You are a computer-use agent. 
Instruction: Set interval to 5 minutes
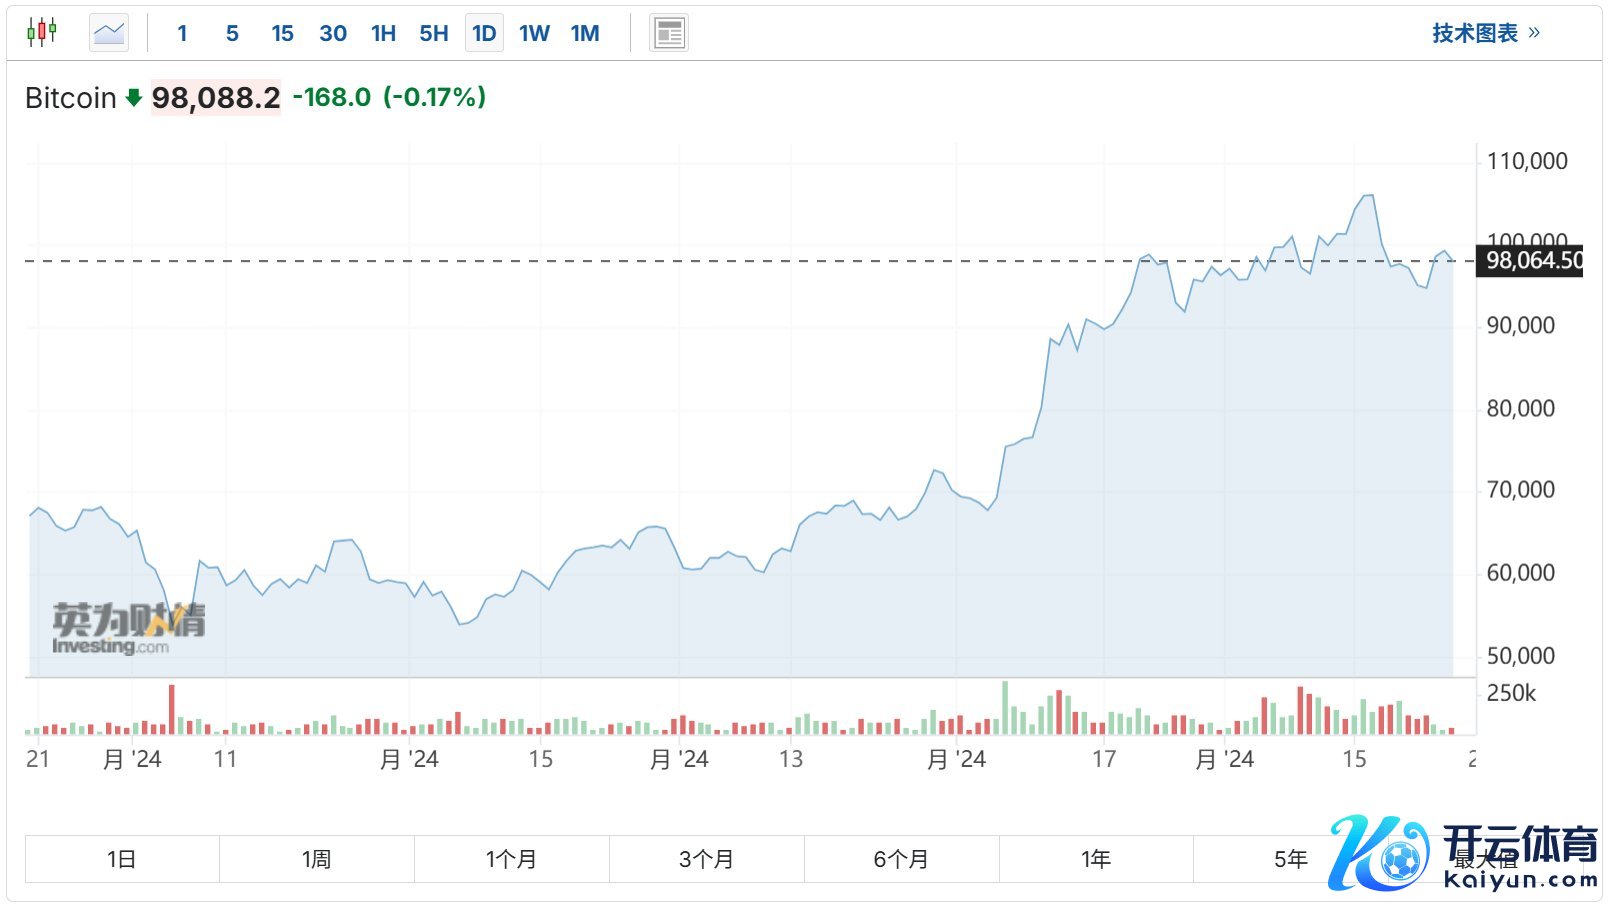(x=232, y=33)
